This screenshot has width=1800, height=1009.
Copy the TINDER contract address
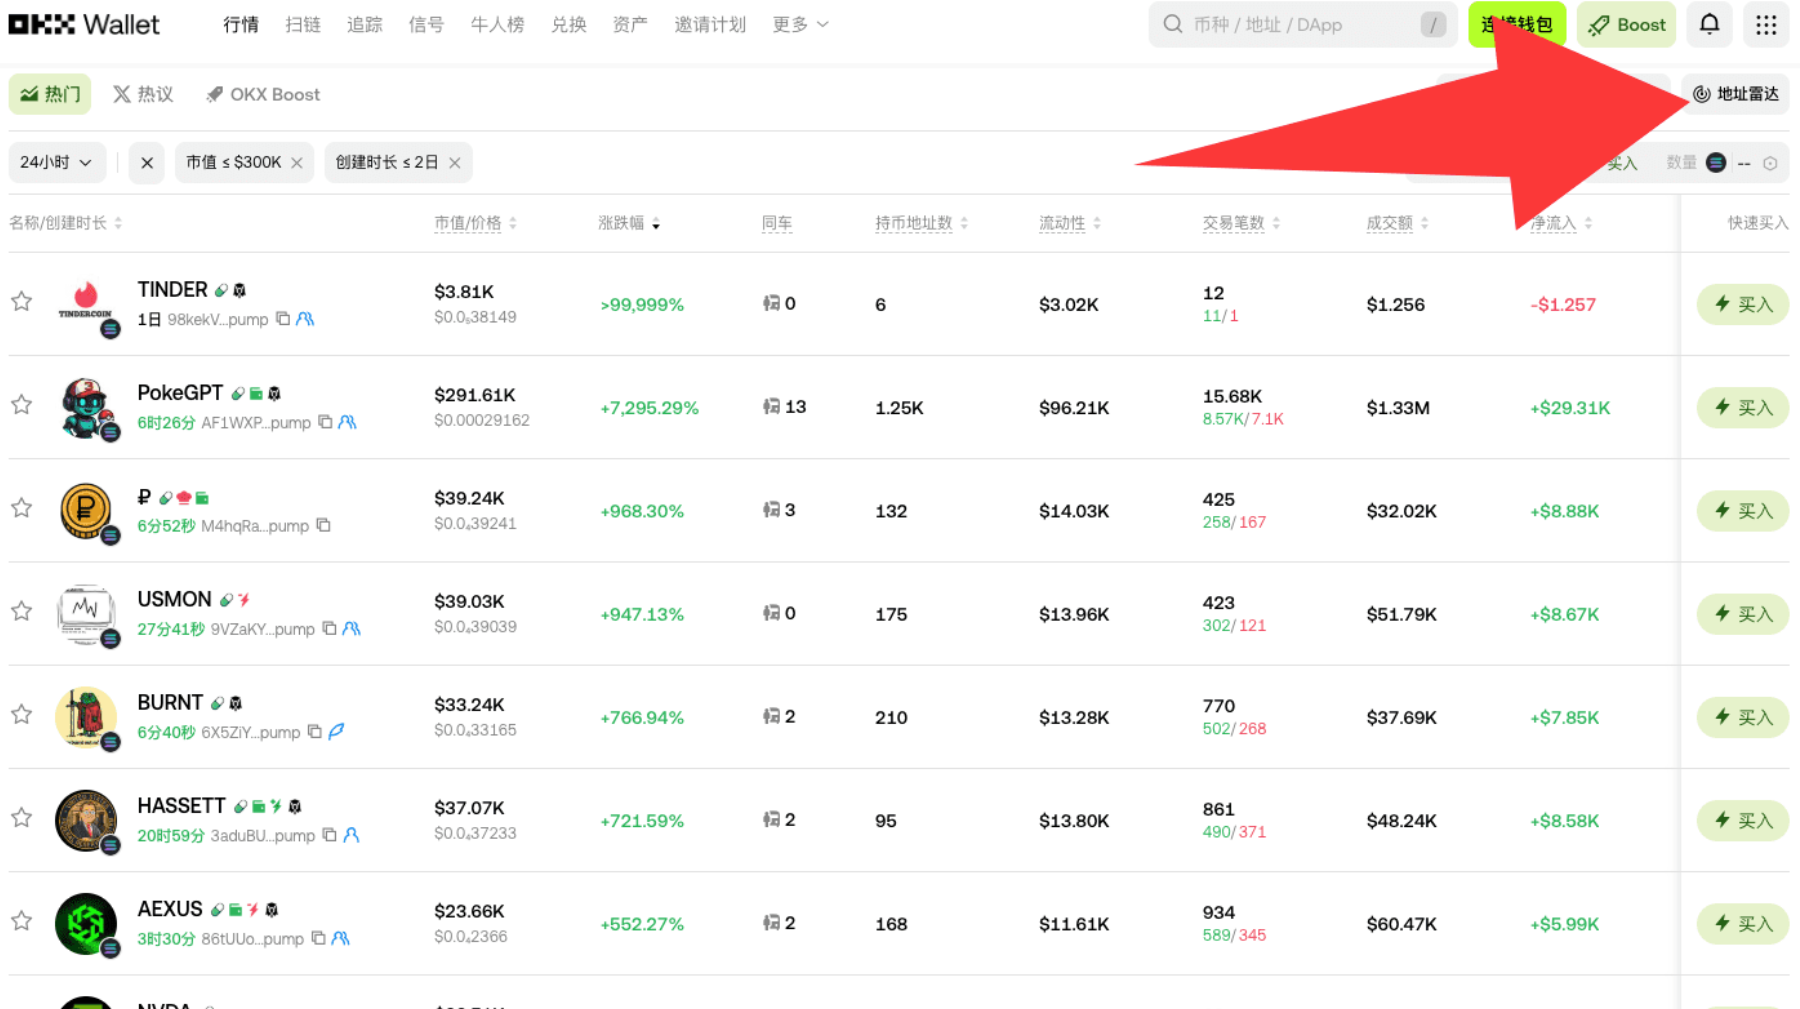click(283, 319)
